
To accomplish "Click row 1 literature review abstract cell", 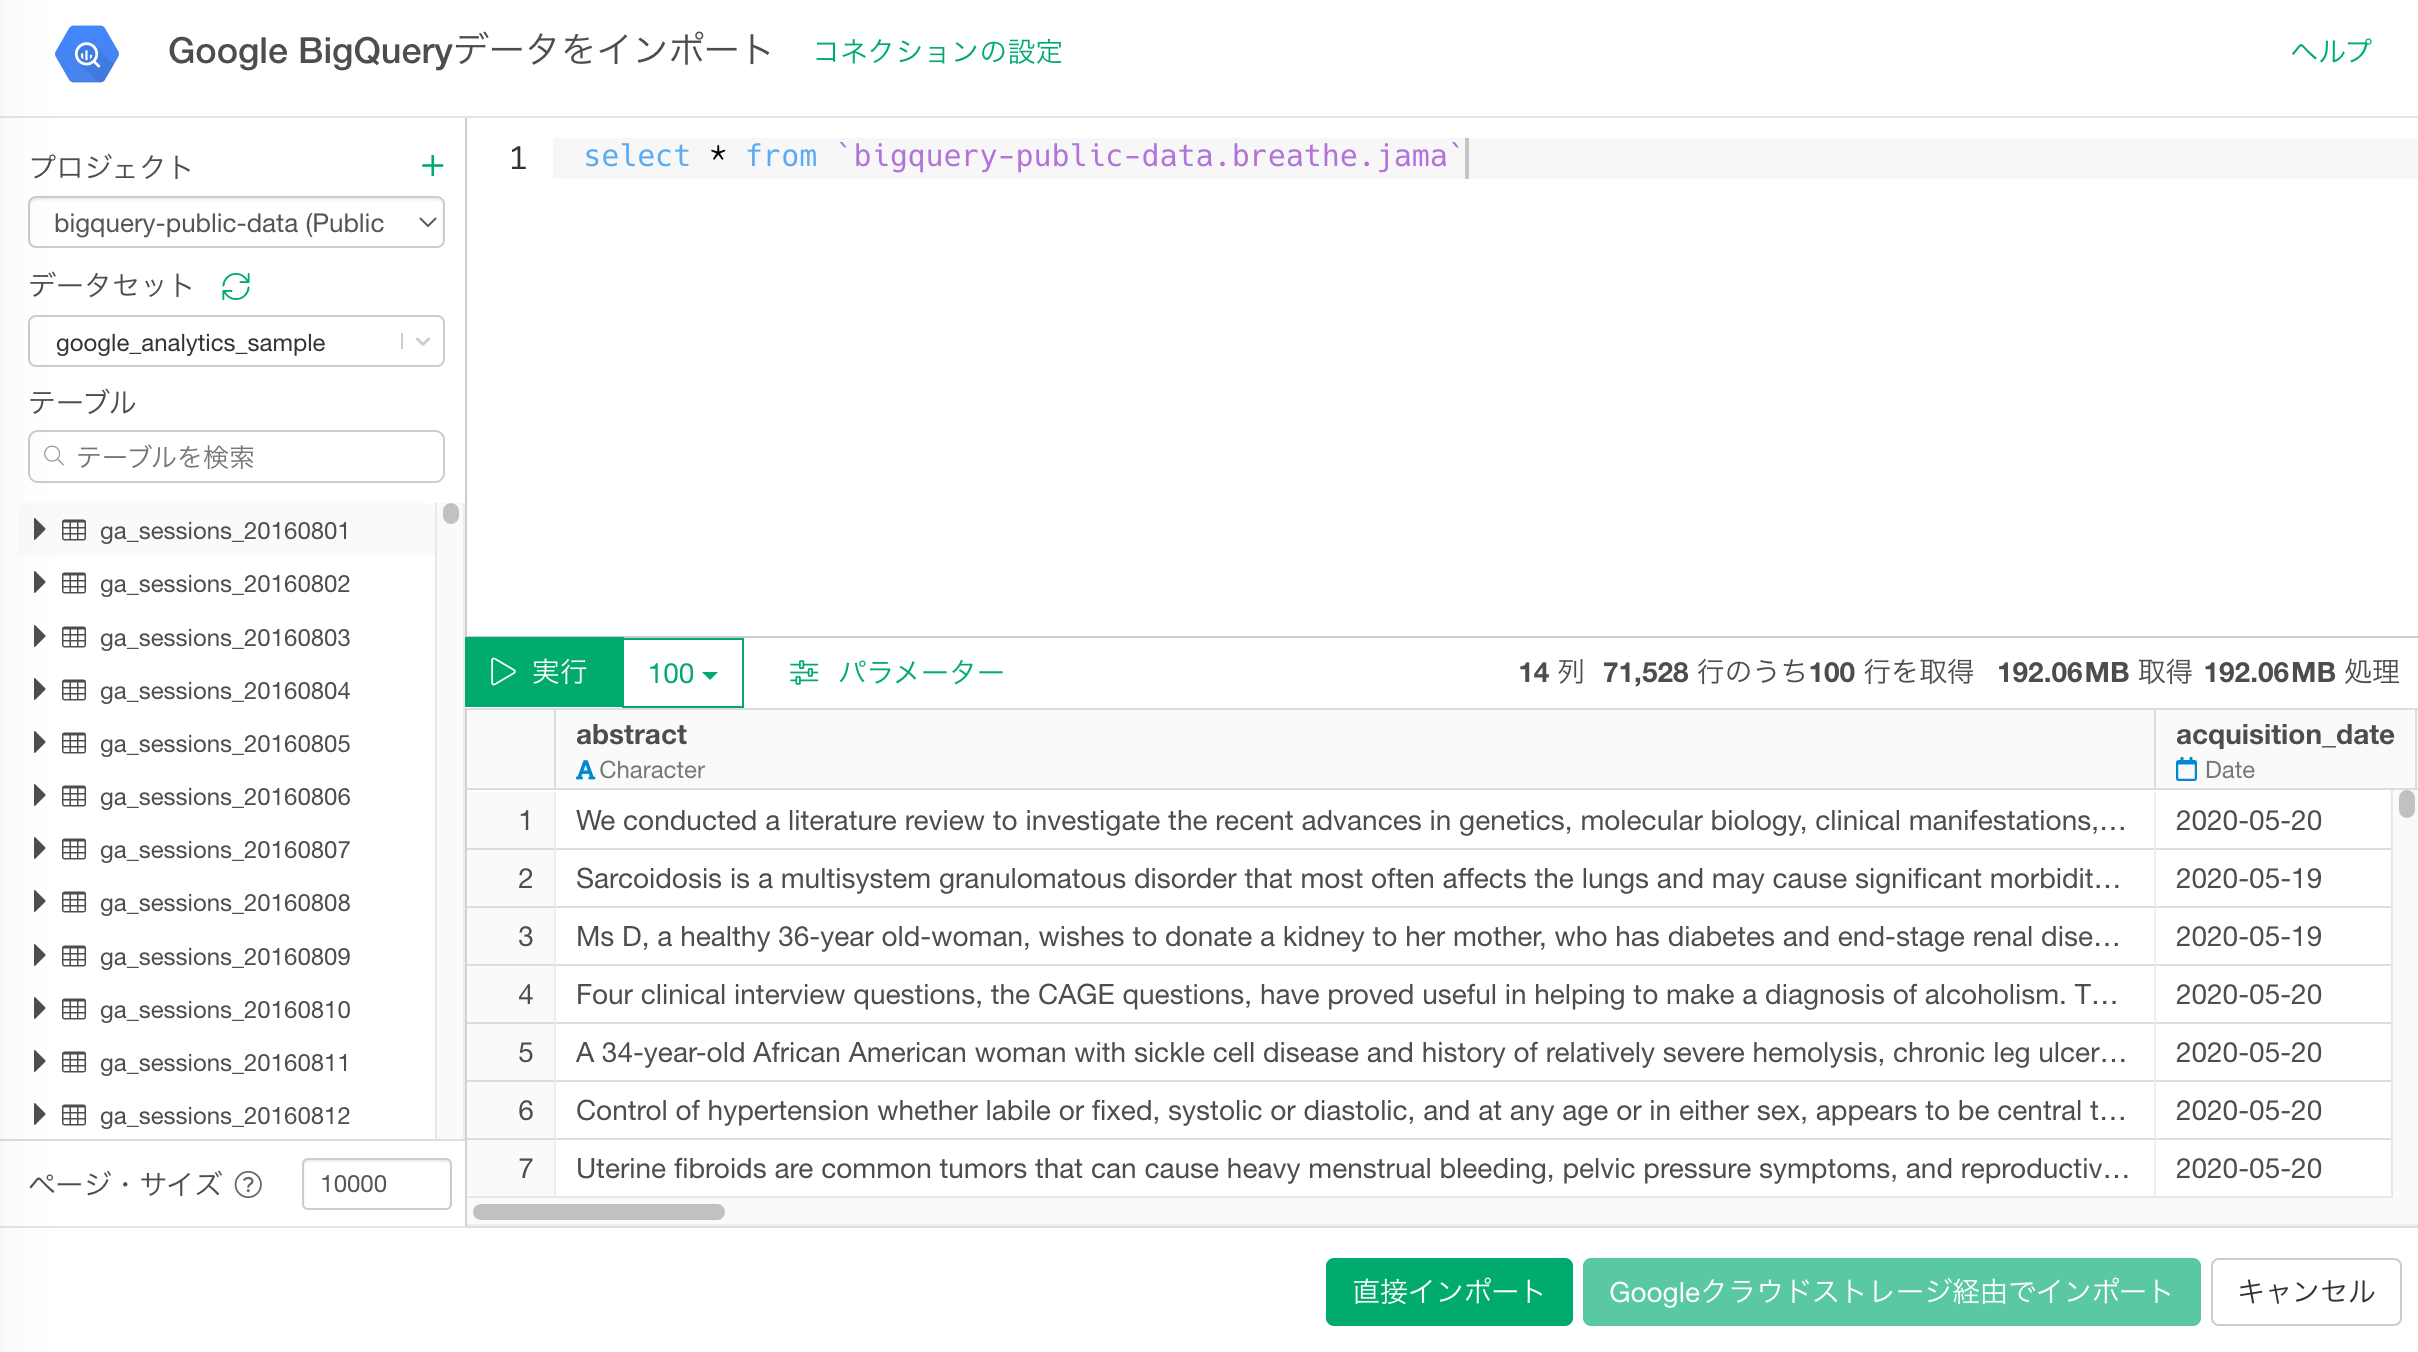I will pos(1355,821).
